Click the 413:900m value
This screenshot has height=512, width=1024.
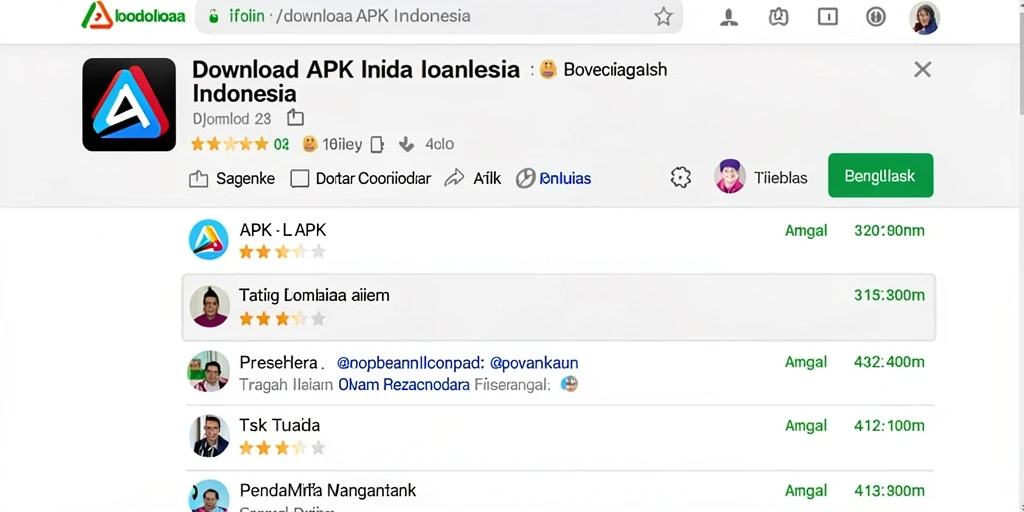point(889,490)
